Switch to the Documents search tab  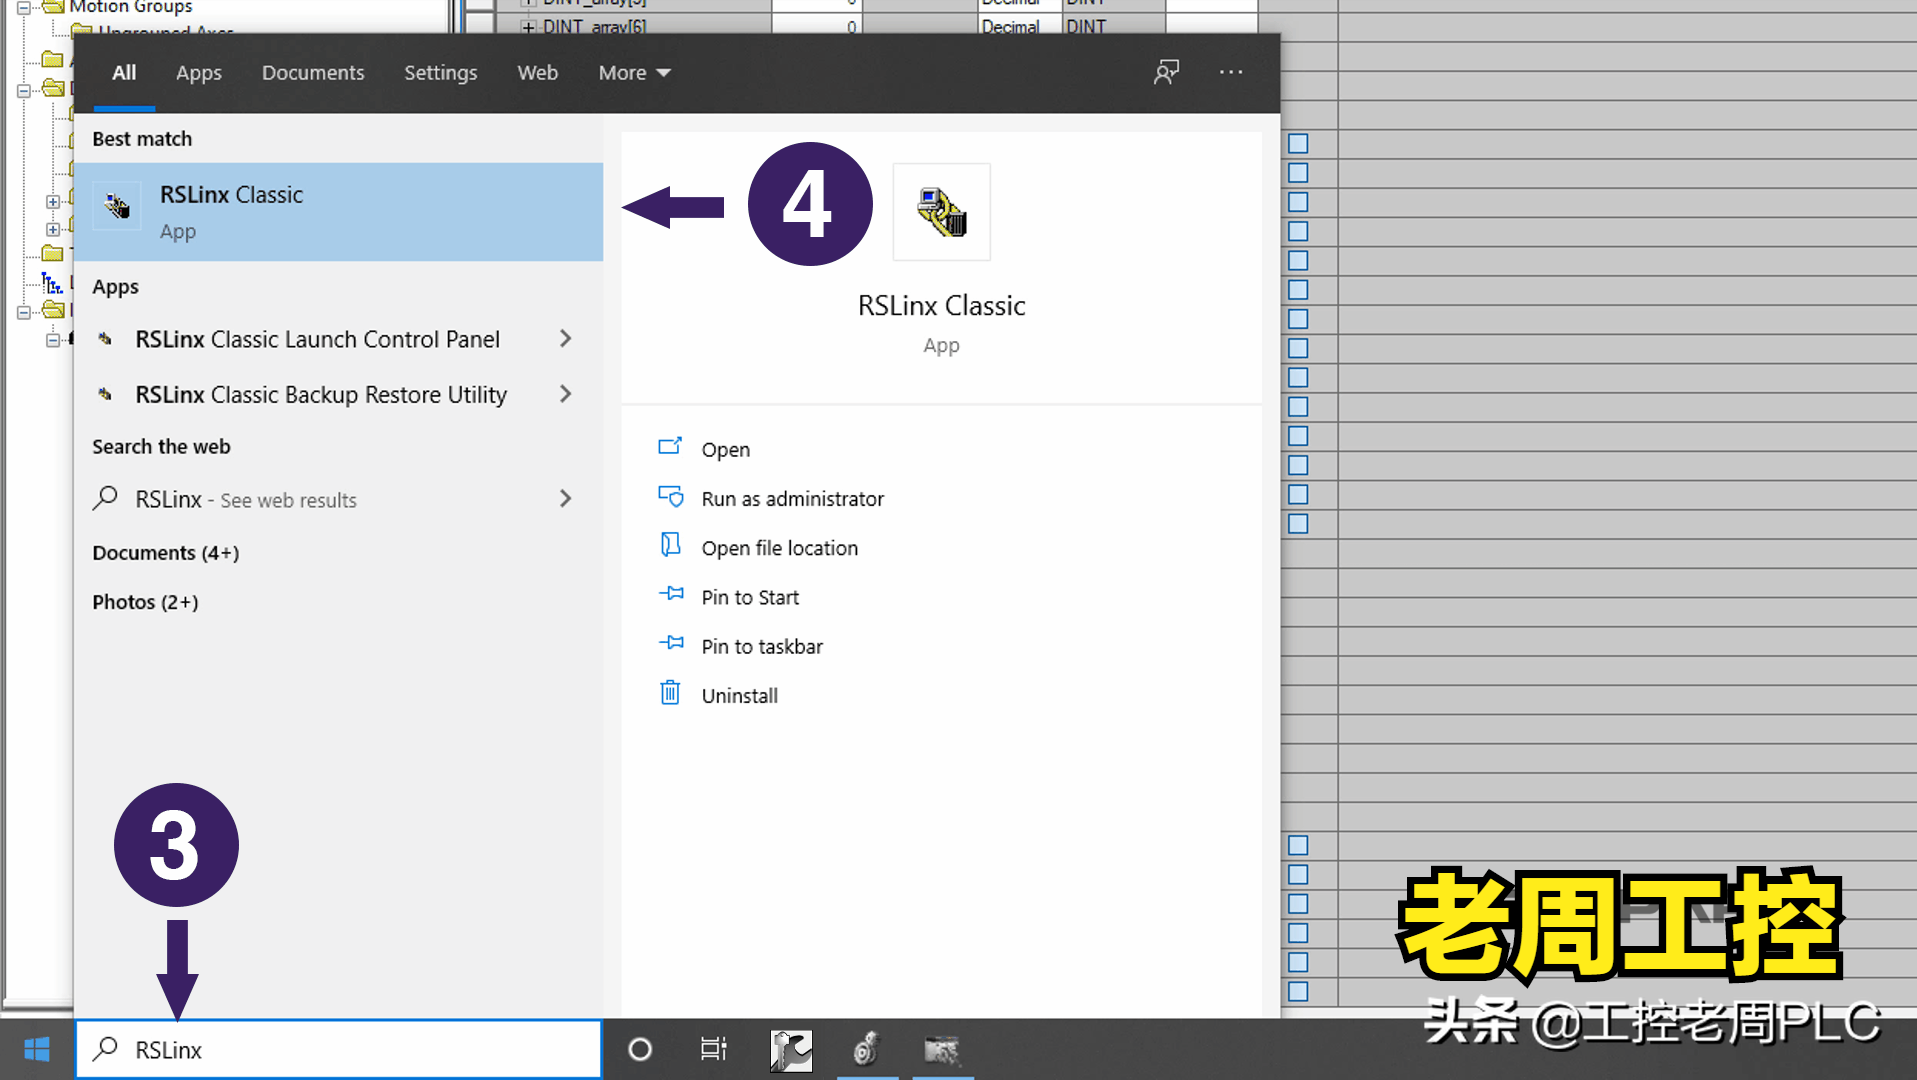313,73
